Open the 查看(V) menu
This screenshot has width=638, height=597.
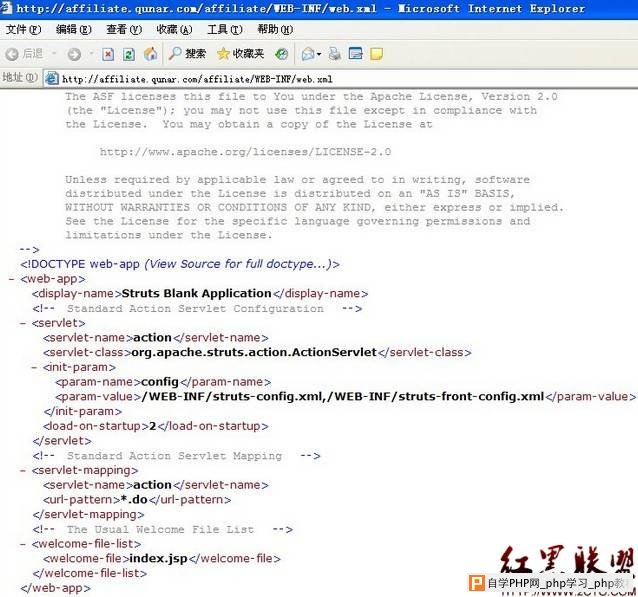(x=124, y=30)
